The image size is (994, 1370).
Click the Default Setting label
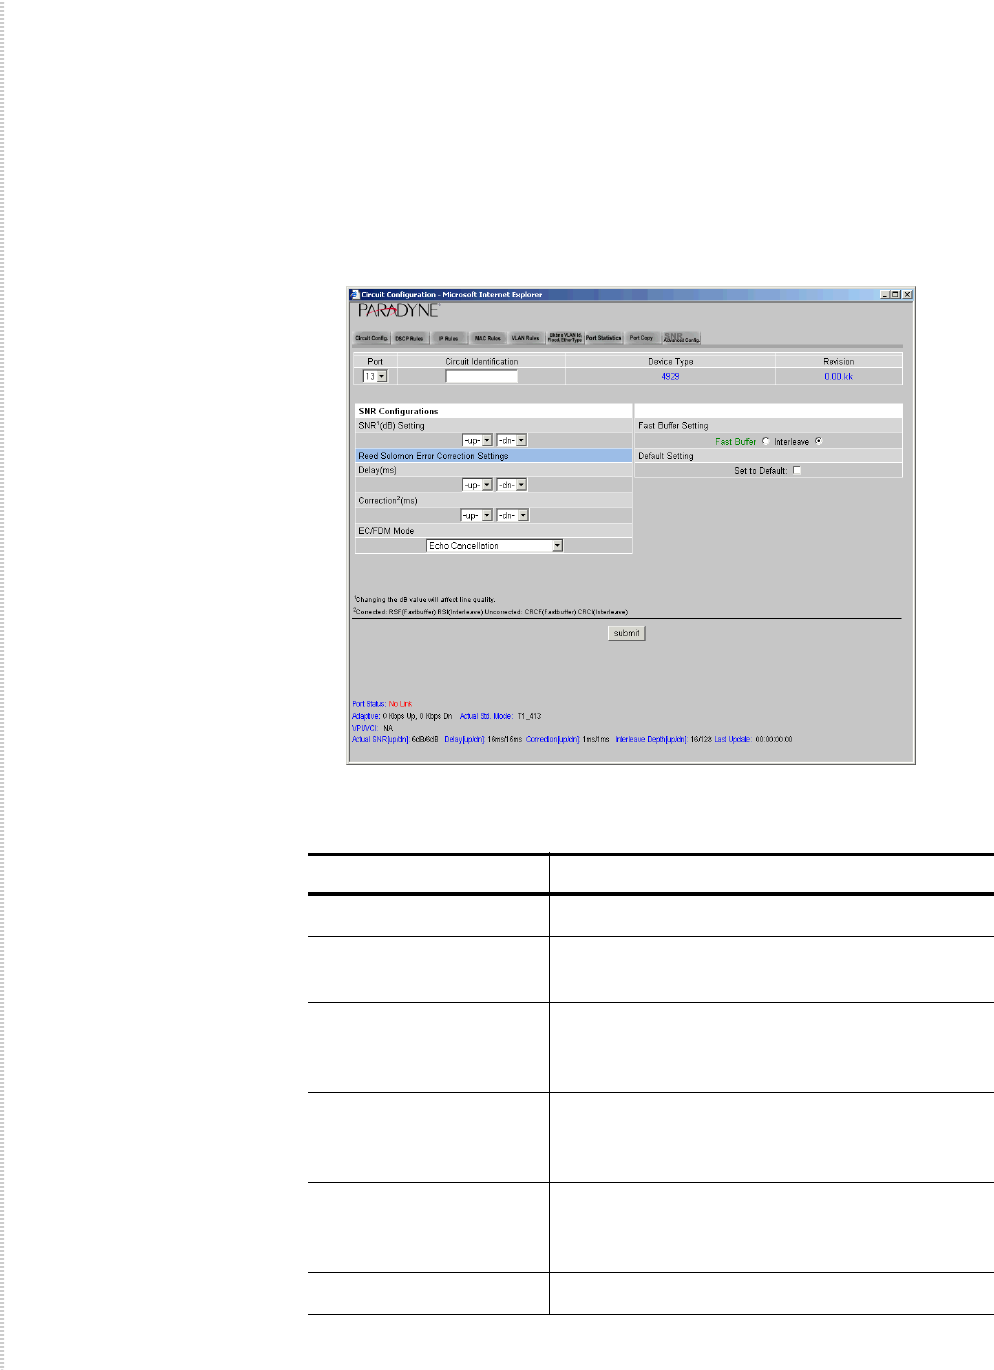[666, 456]
